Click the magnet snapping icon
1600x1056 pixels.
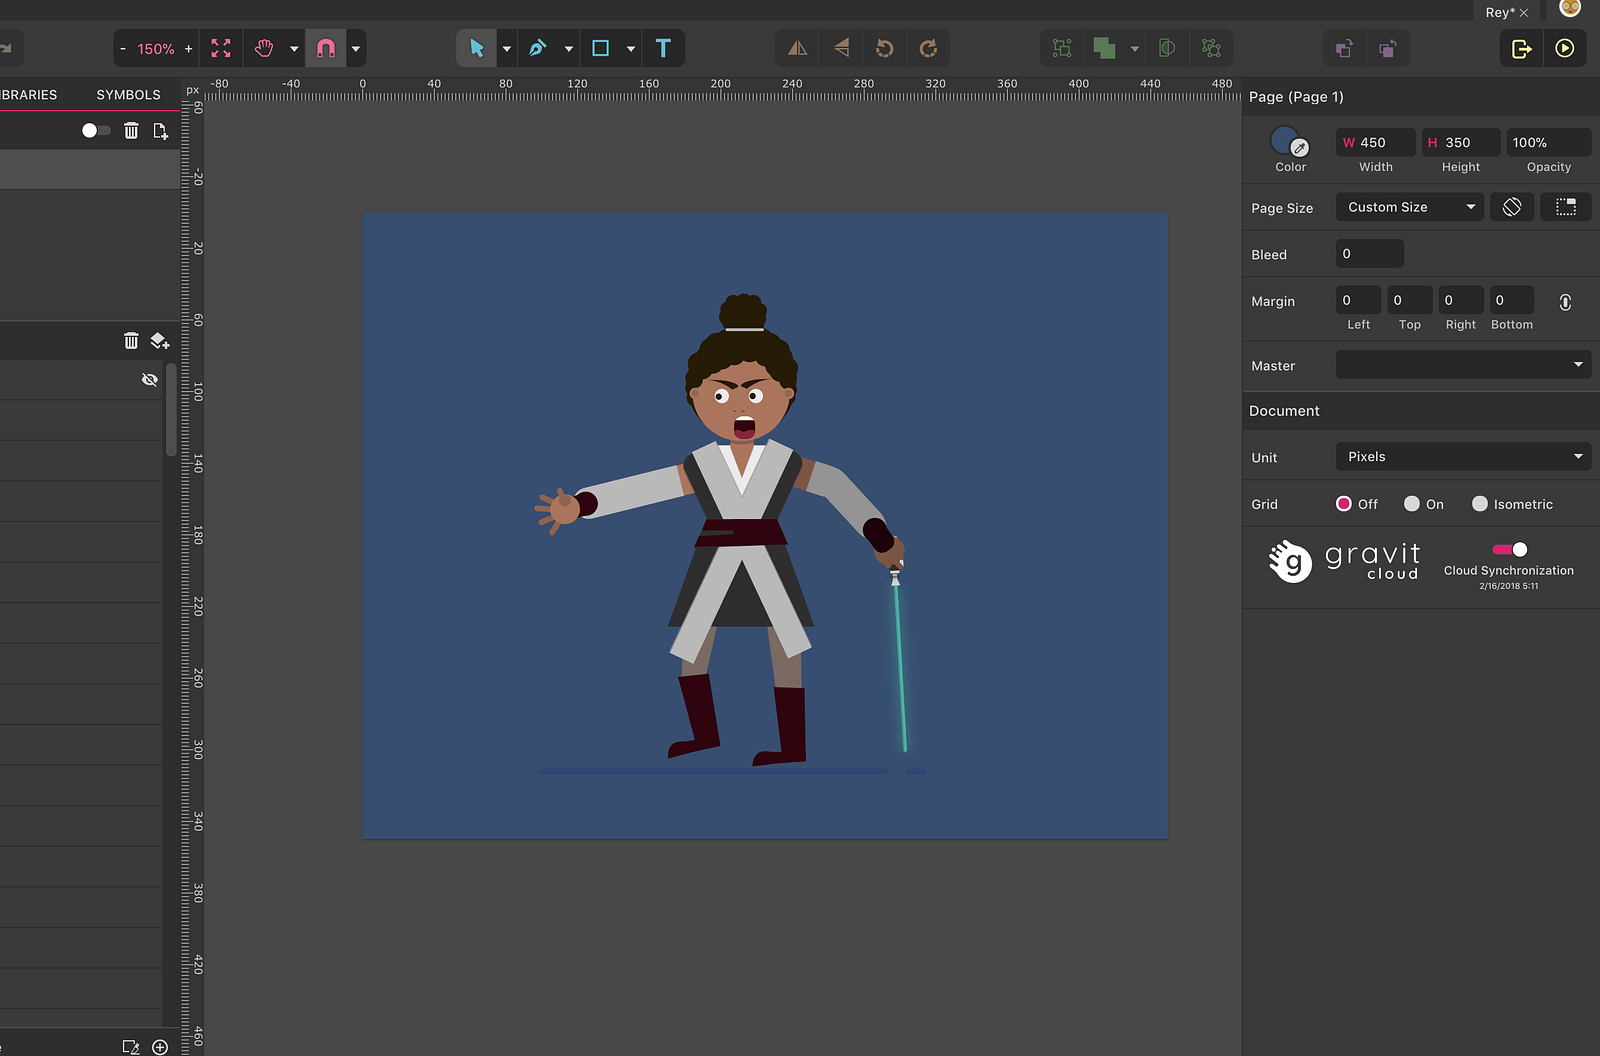(326, 48)
